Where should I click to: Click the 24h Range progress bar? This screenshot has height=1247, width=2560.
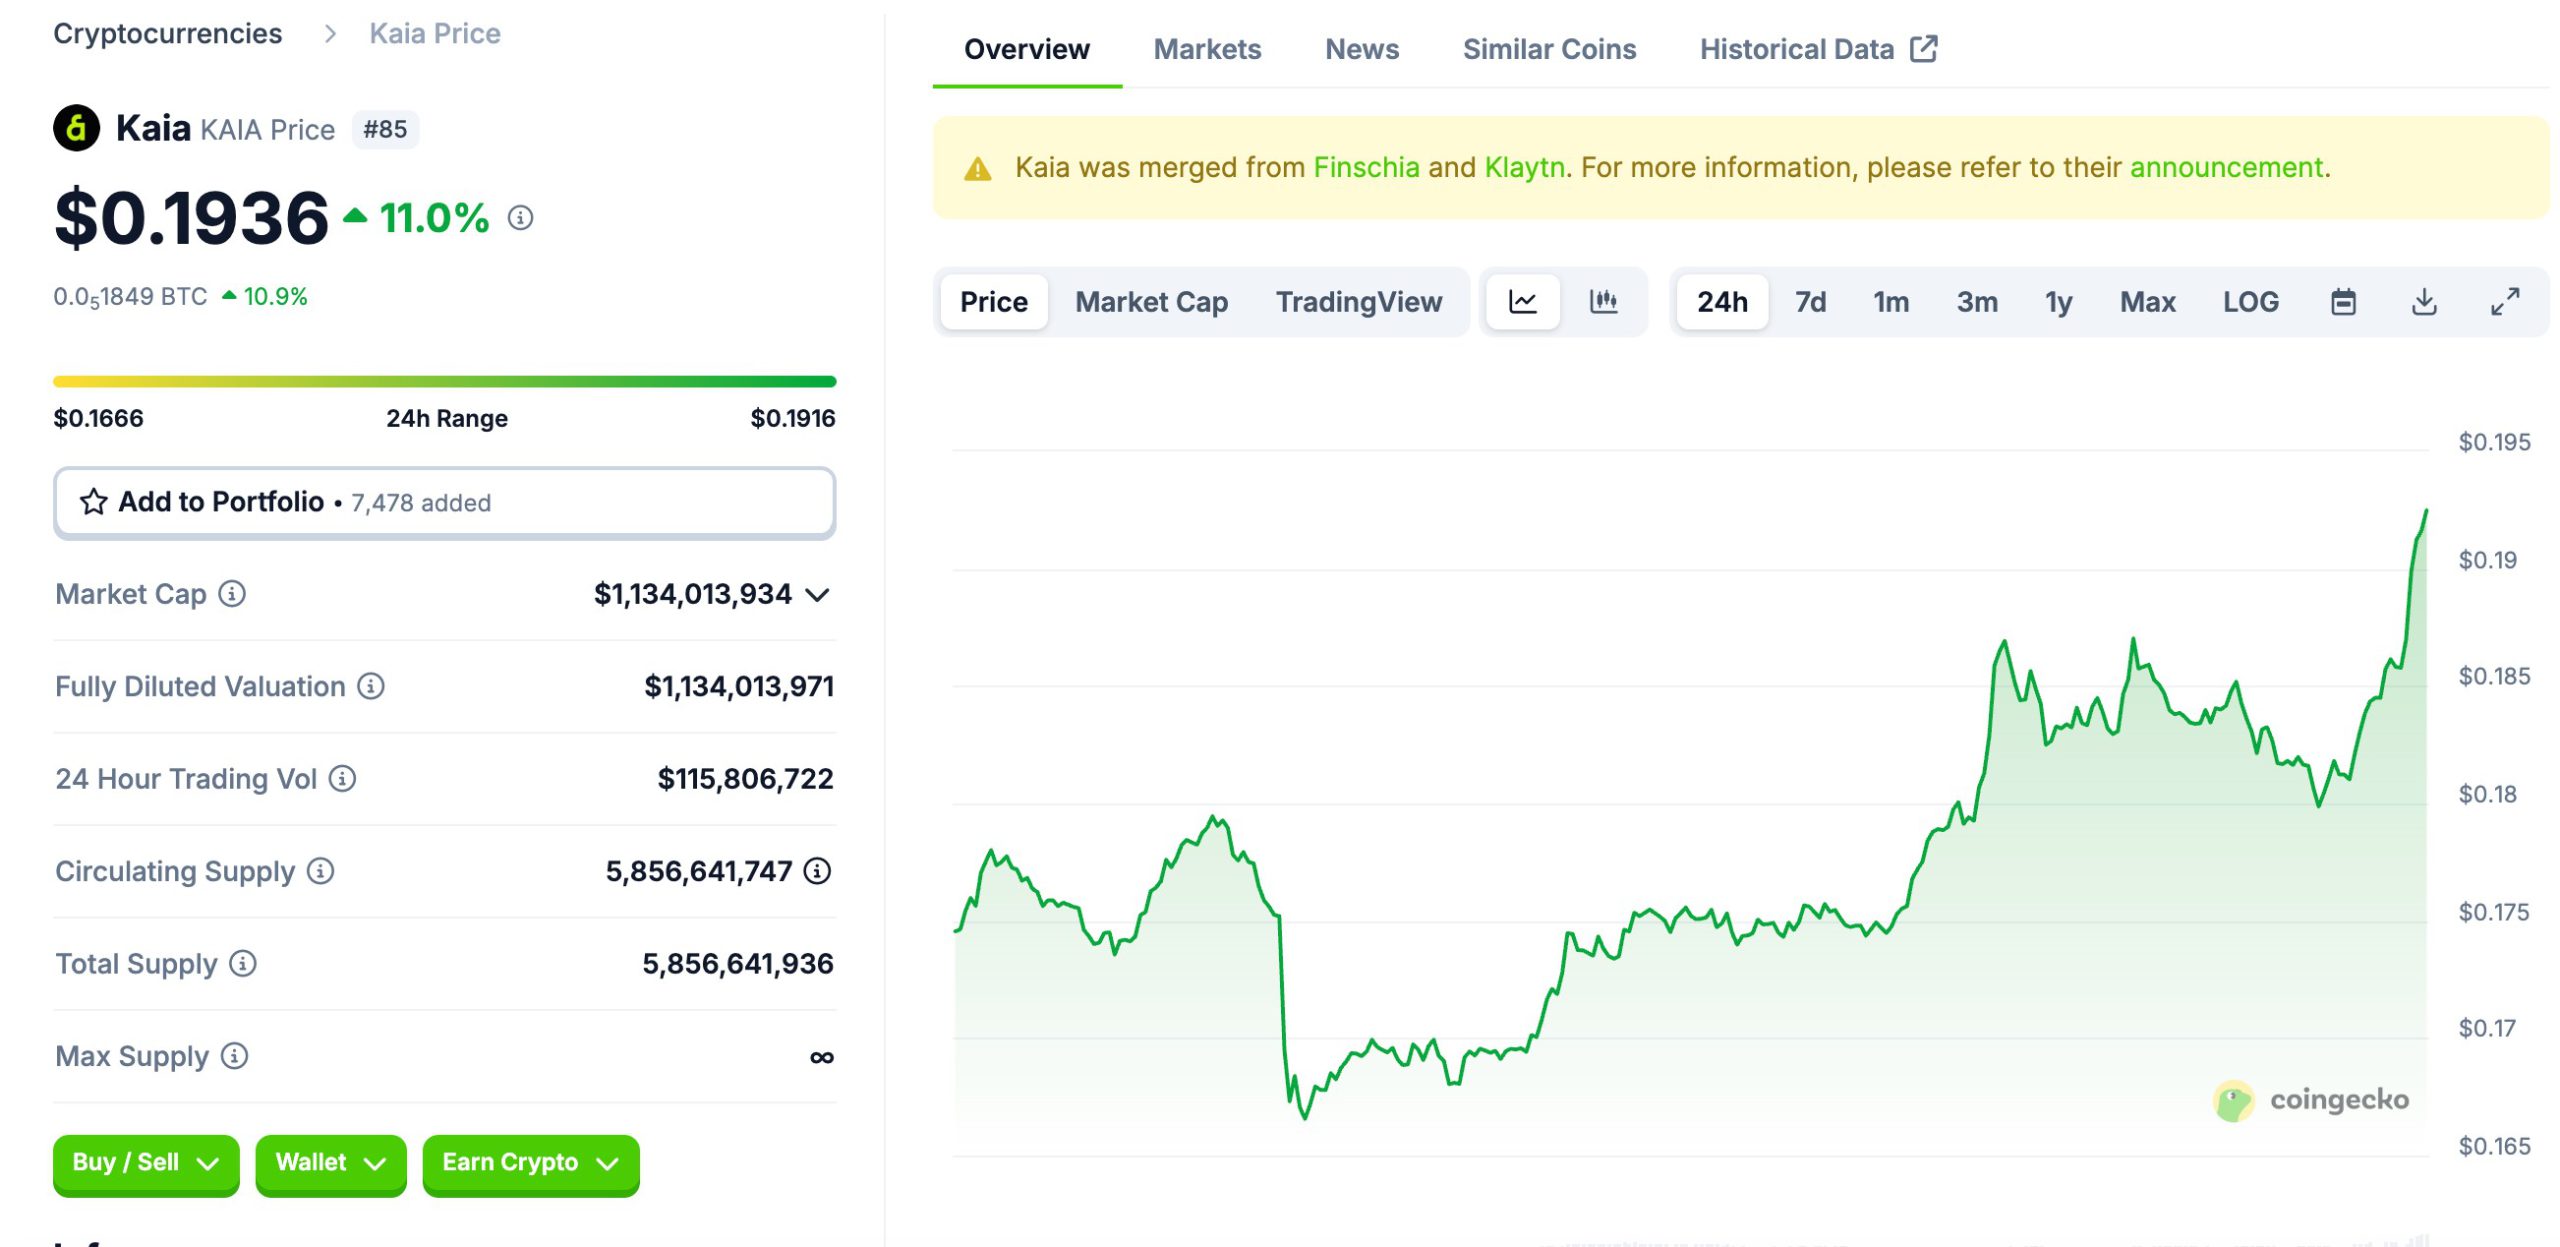pyautogui.click(x=444, y=381)
